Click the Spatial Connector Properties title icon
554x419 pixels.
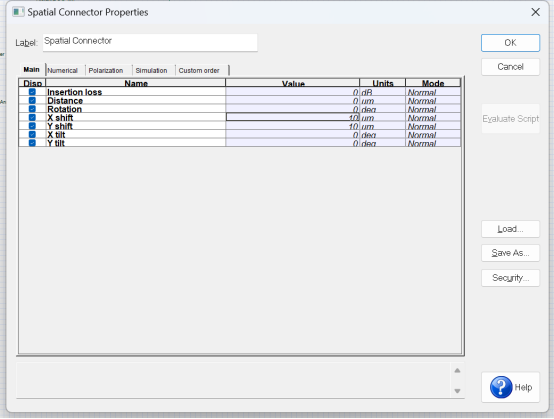point(18,12)
